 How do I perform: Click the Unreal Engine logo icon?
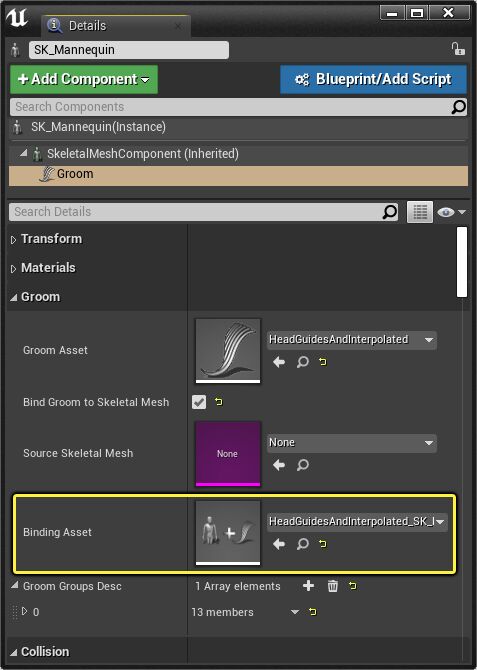17,19
